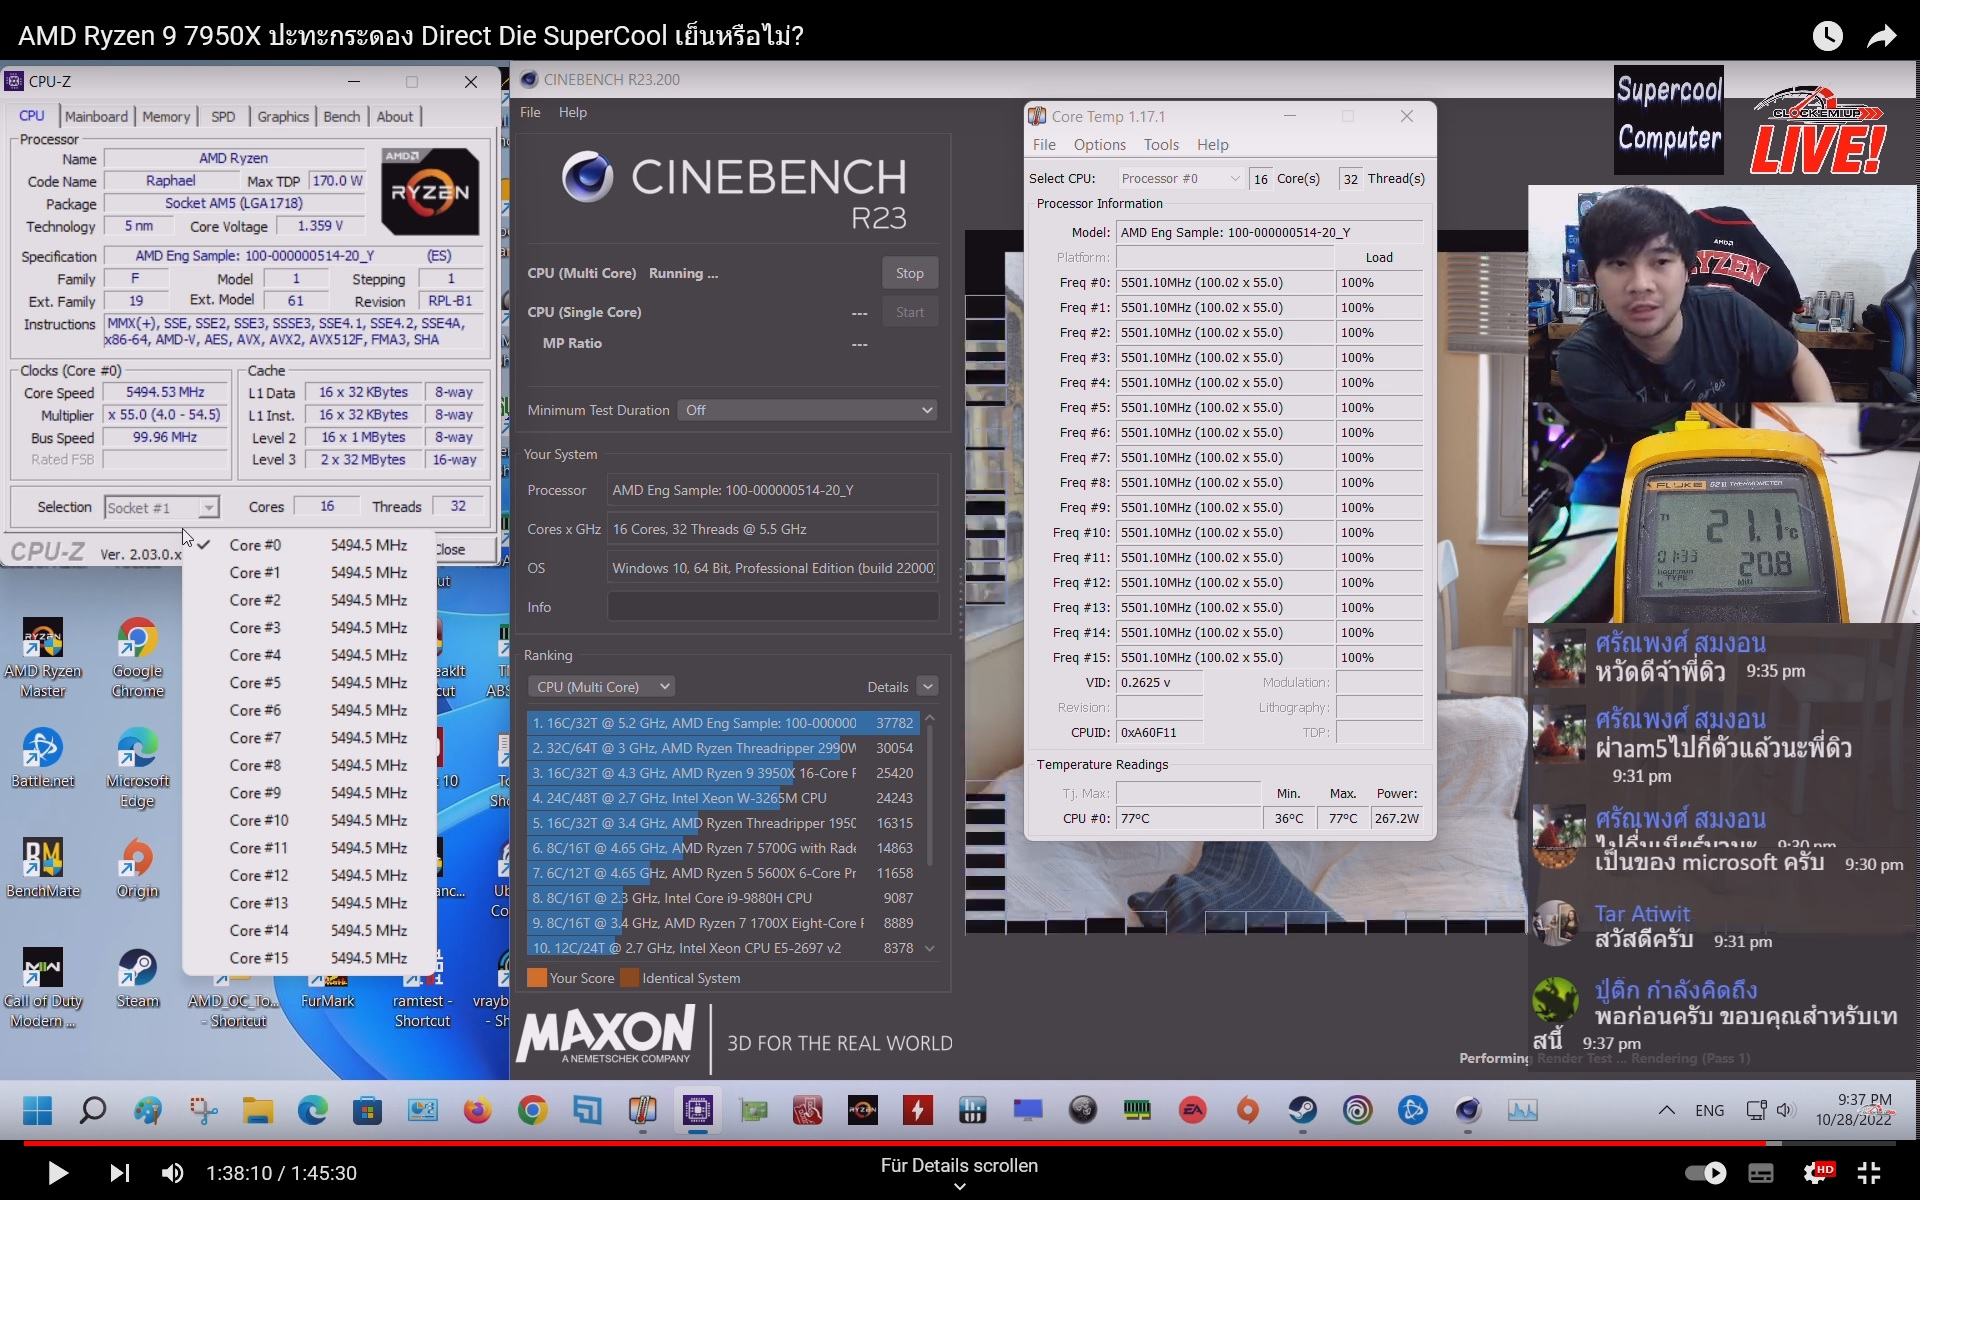Image resolution: width=1973 pixels, height=1323 pixels.
Task: Select Core #5 in the core list
Action: pos(310,683)
